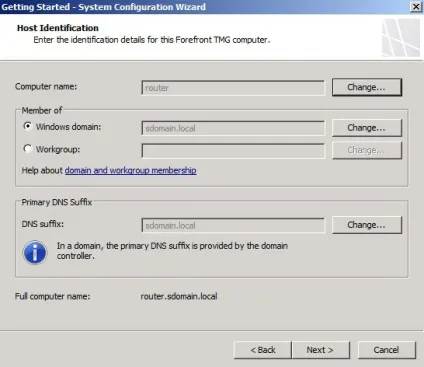Click the empty Workgroup text field
Image resolution: width=424 pixels, height=367 pixels.
233,151
